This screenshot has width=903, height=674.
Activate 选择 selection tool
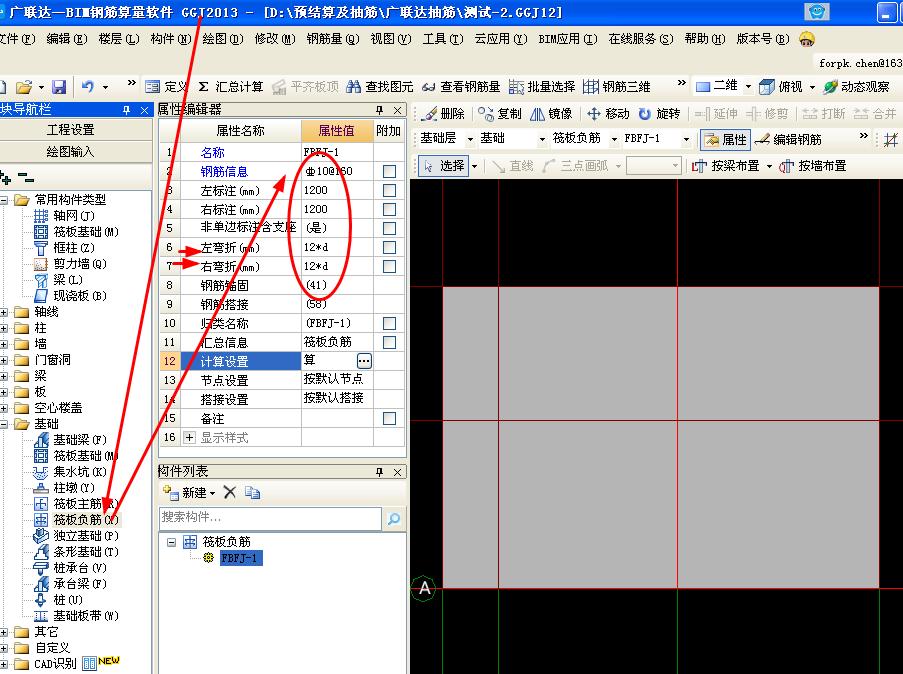click(444, 166)
